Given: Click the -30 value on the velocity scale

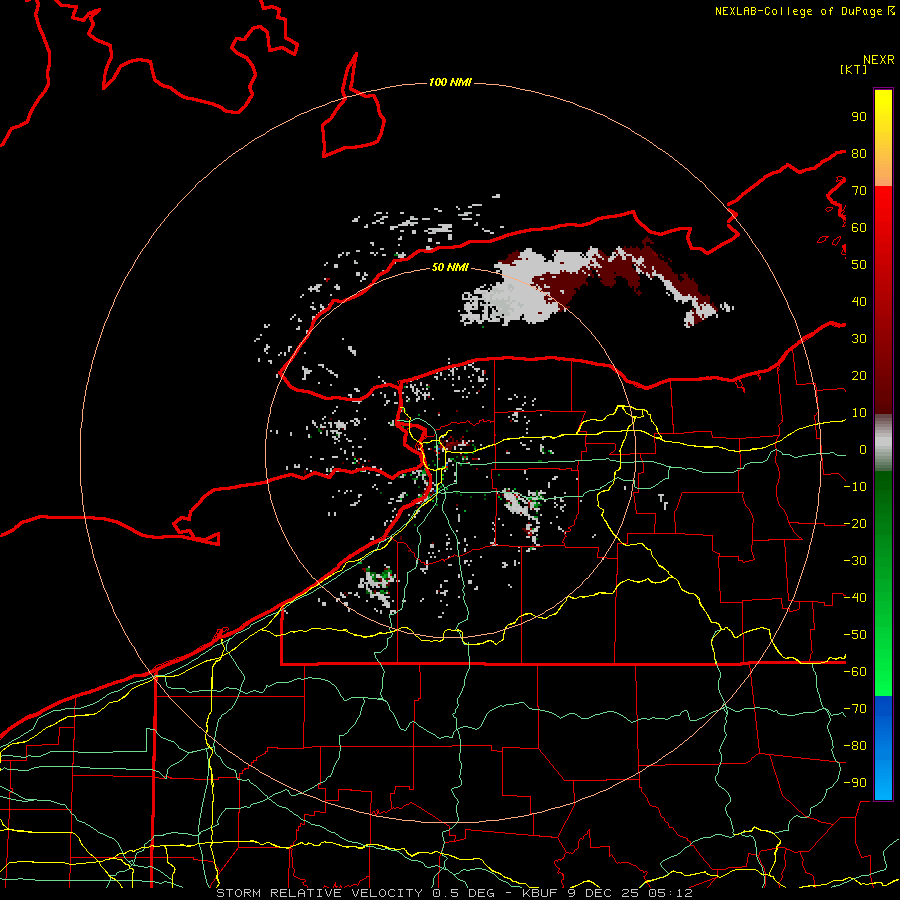Looking at the screenshot, I should (x=855, y=561).
